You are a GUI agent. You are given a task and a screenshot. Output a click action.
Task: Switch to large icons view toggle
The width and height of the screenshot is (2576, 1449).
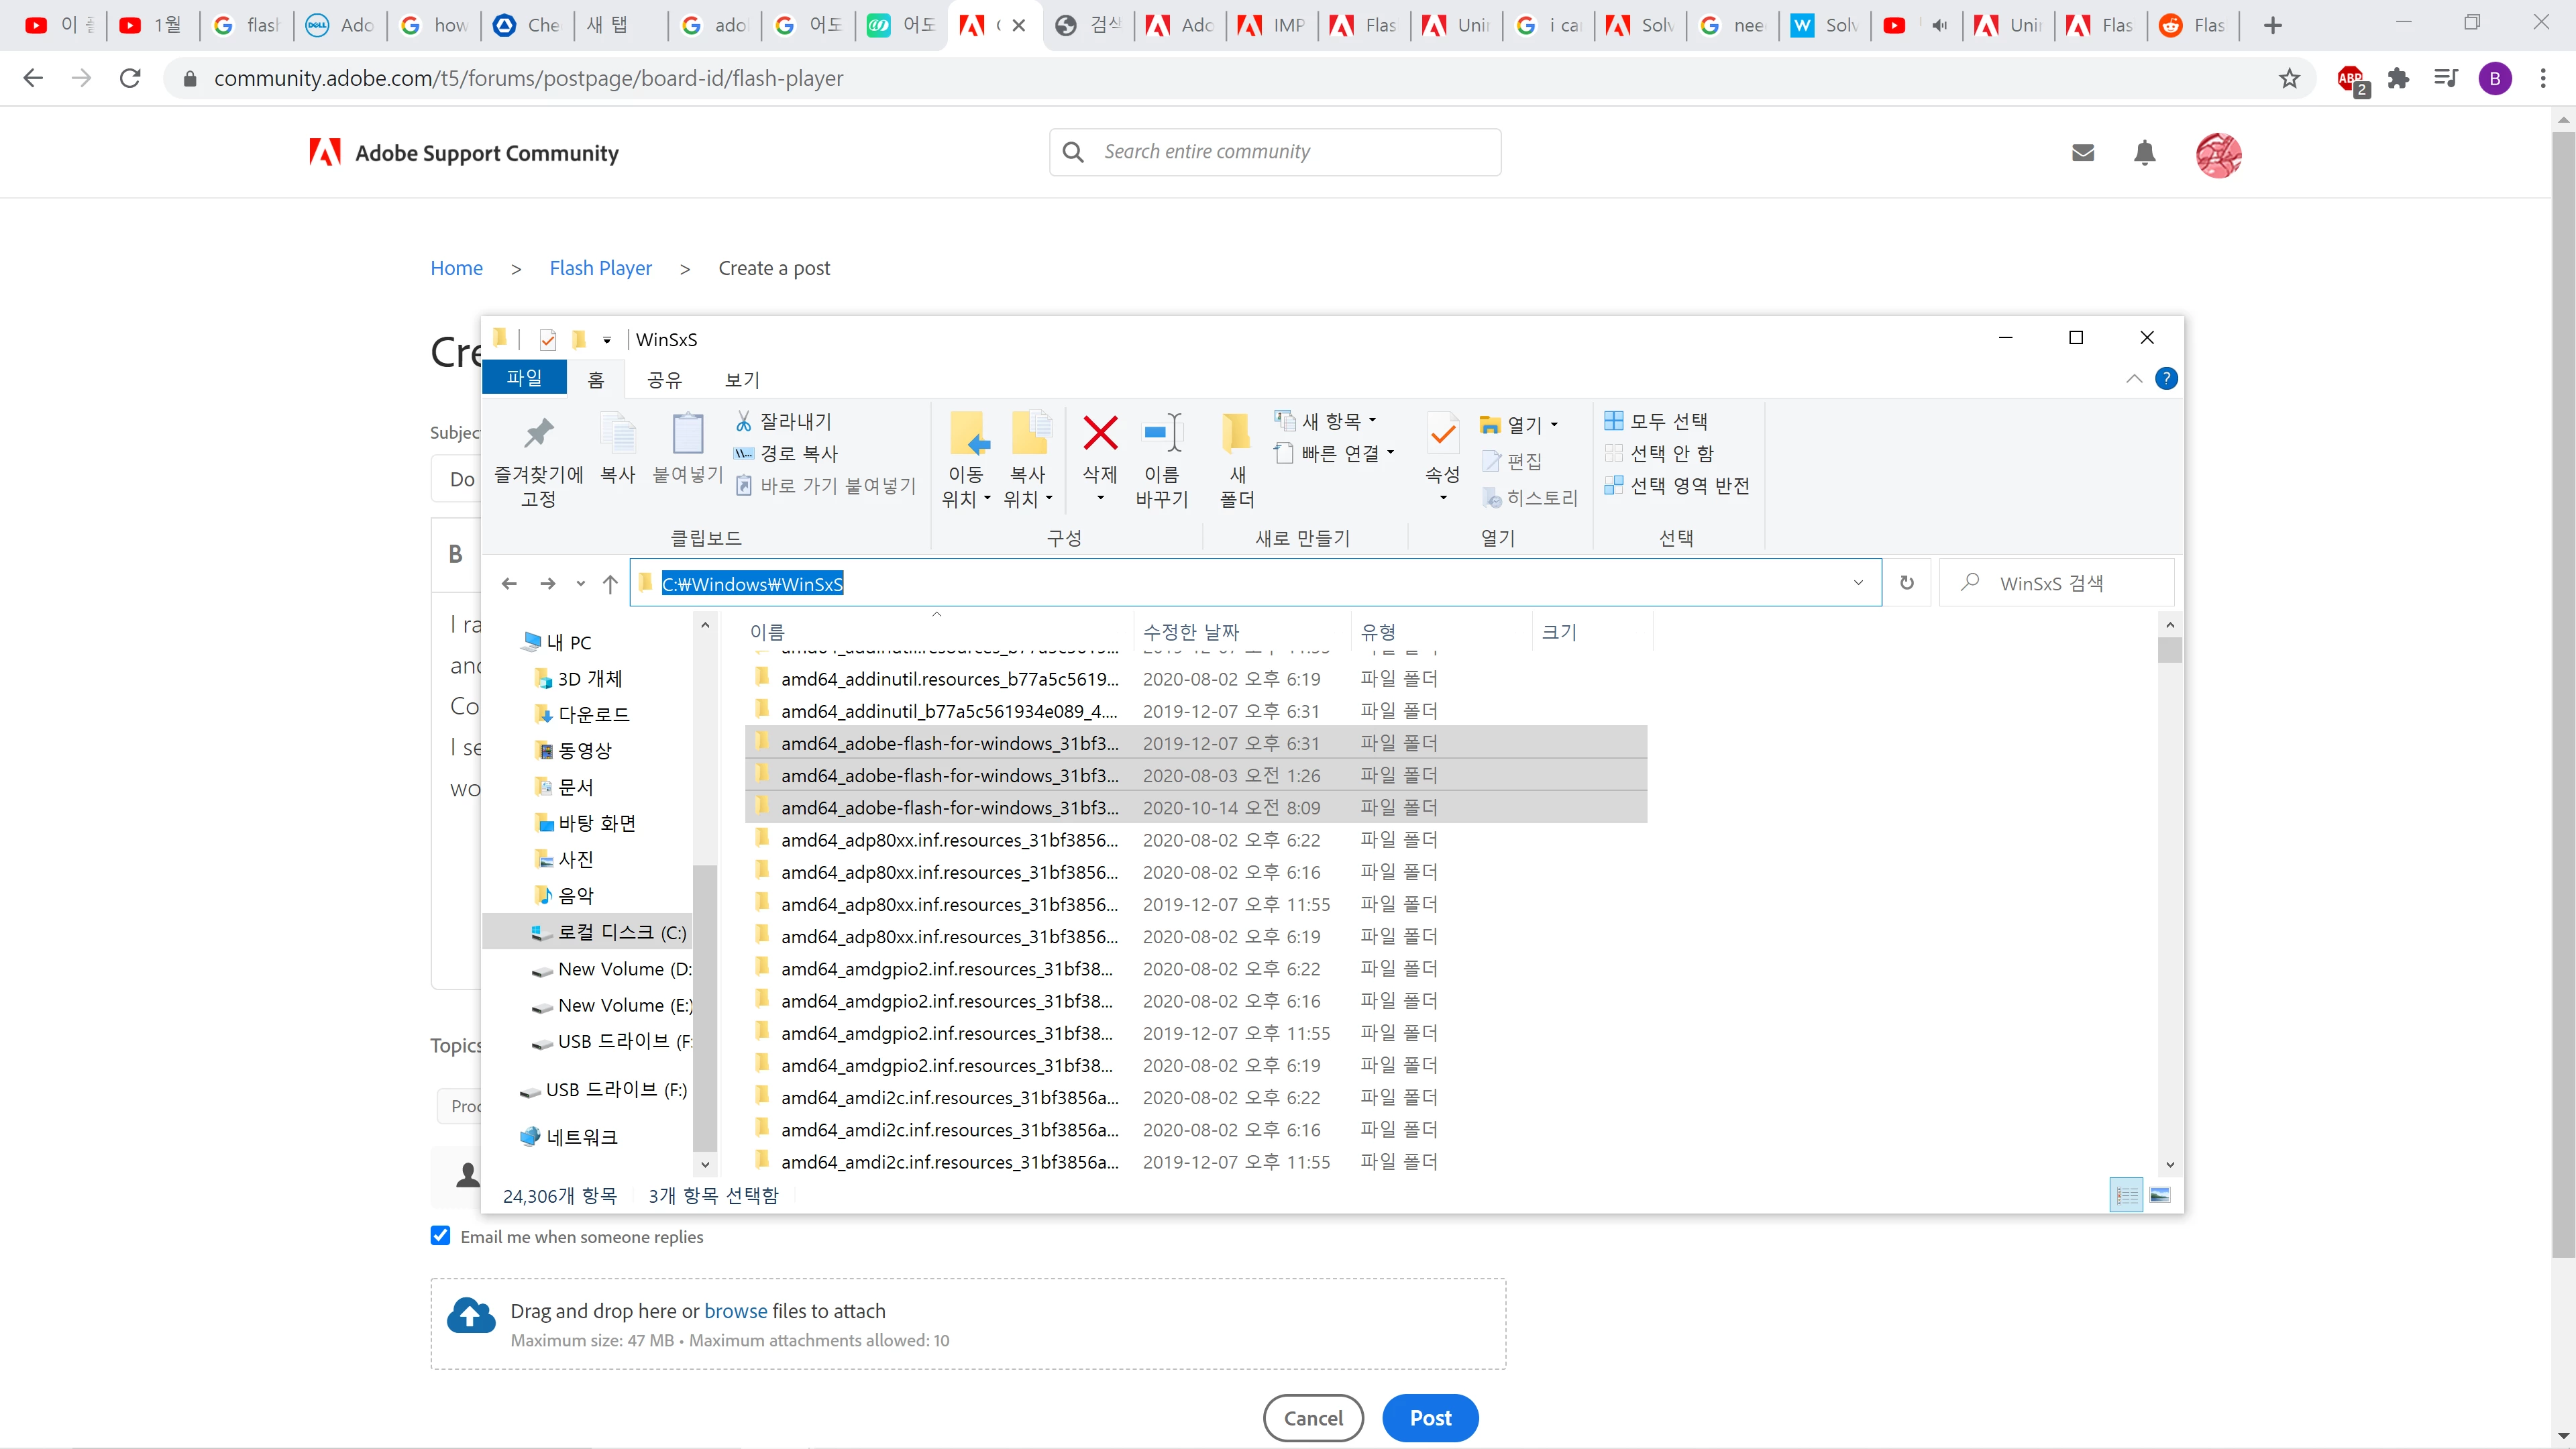(2160, 1195)
